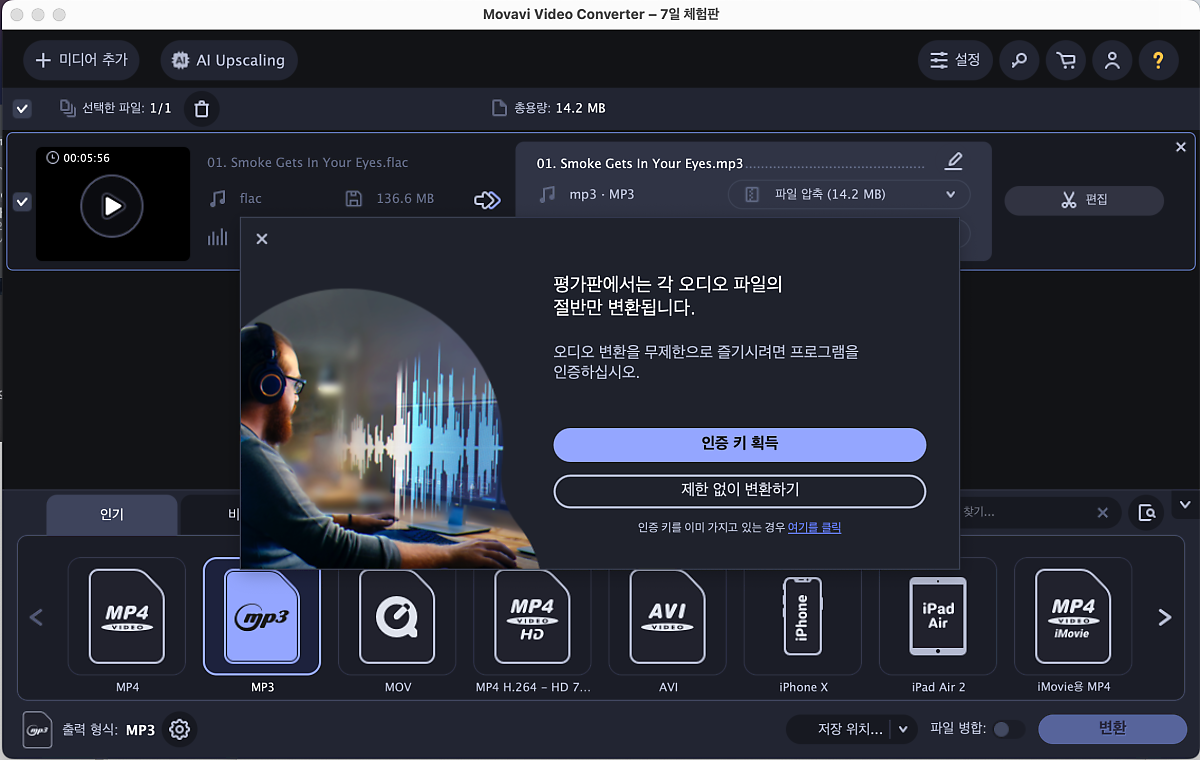Rename output file with pencil icon
Image resolution: width=1200 pixels, height=760 pixels.
tap(954, 161)
